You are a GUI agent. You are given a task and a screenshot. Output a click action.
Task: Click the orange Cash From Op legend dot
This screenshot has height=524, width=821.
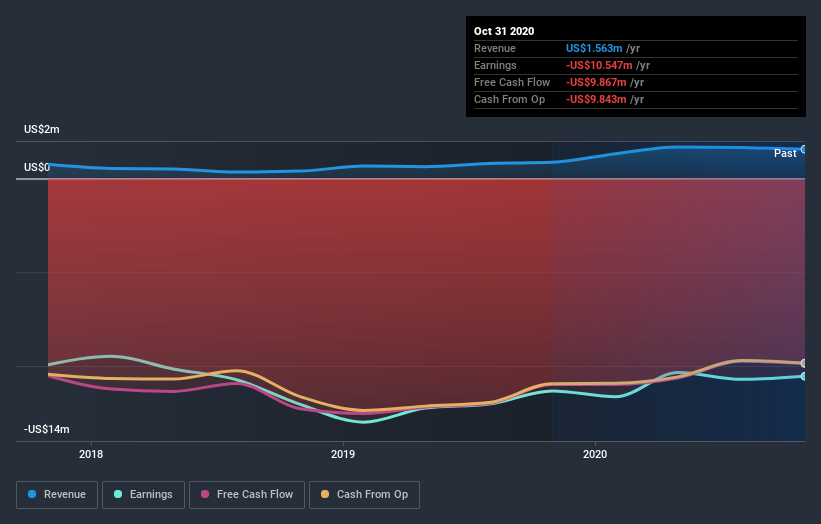click(x=325, y=494)
